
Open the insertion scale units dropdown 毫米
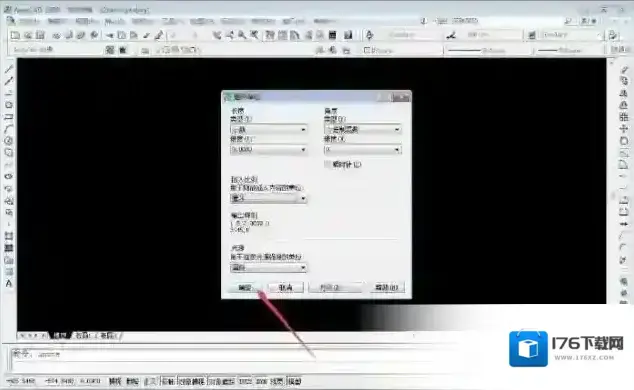pyautogui.click(x=268, y=198)
